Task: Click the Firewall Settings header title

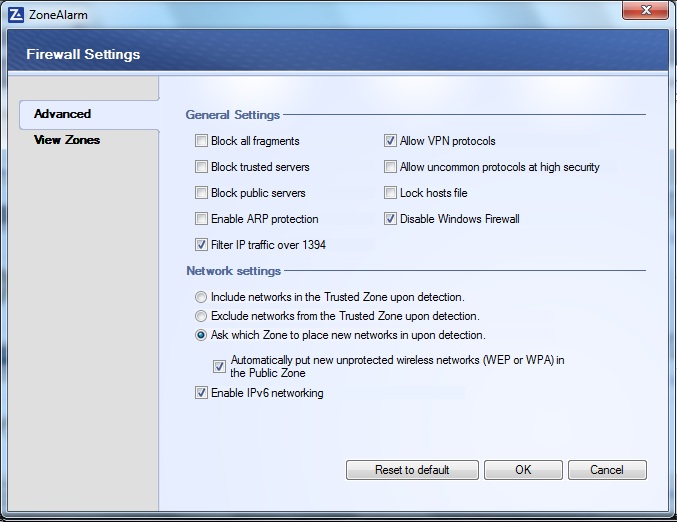Action: point(83,54)
